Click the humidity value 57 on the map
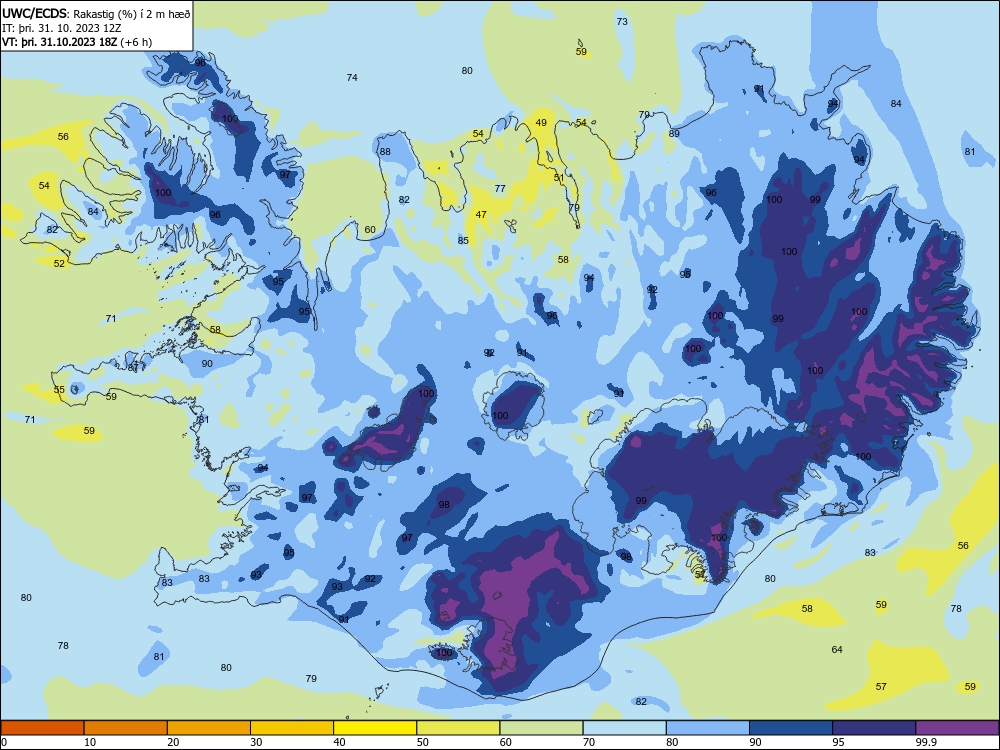 coord(881,687)
